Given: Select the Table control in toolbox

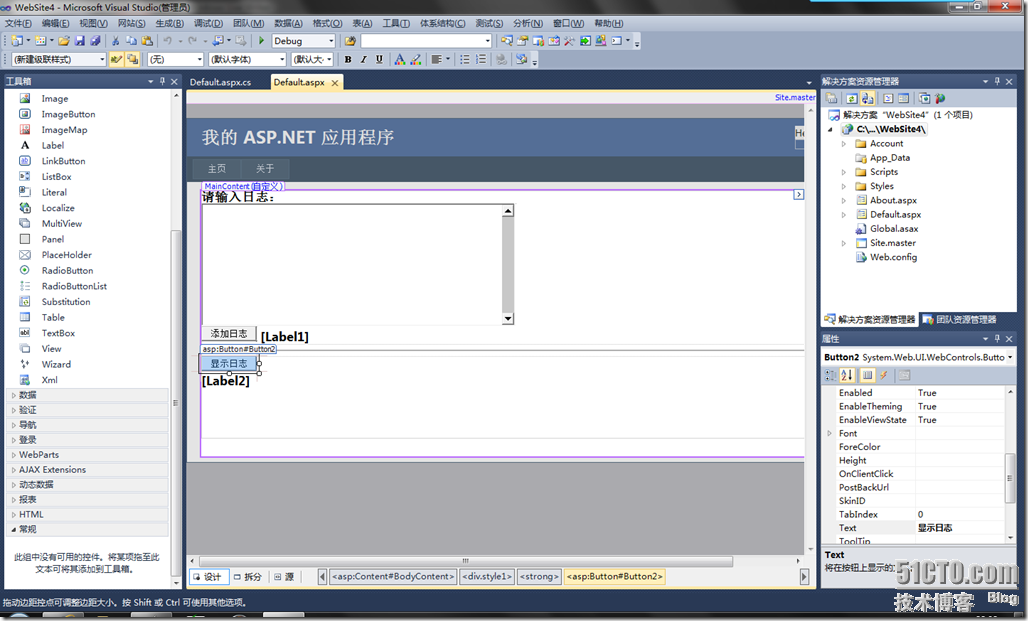Looking at the screenshot, I should [53, 317].
